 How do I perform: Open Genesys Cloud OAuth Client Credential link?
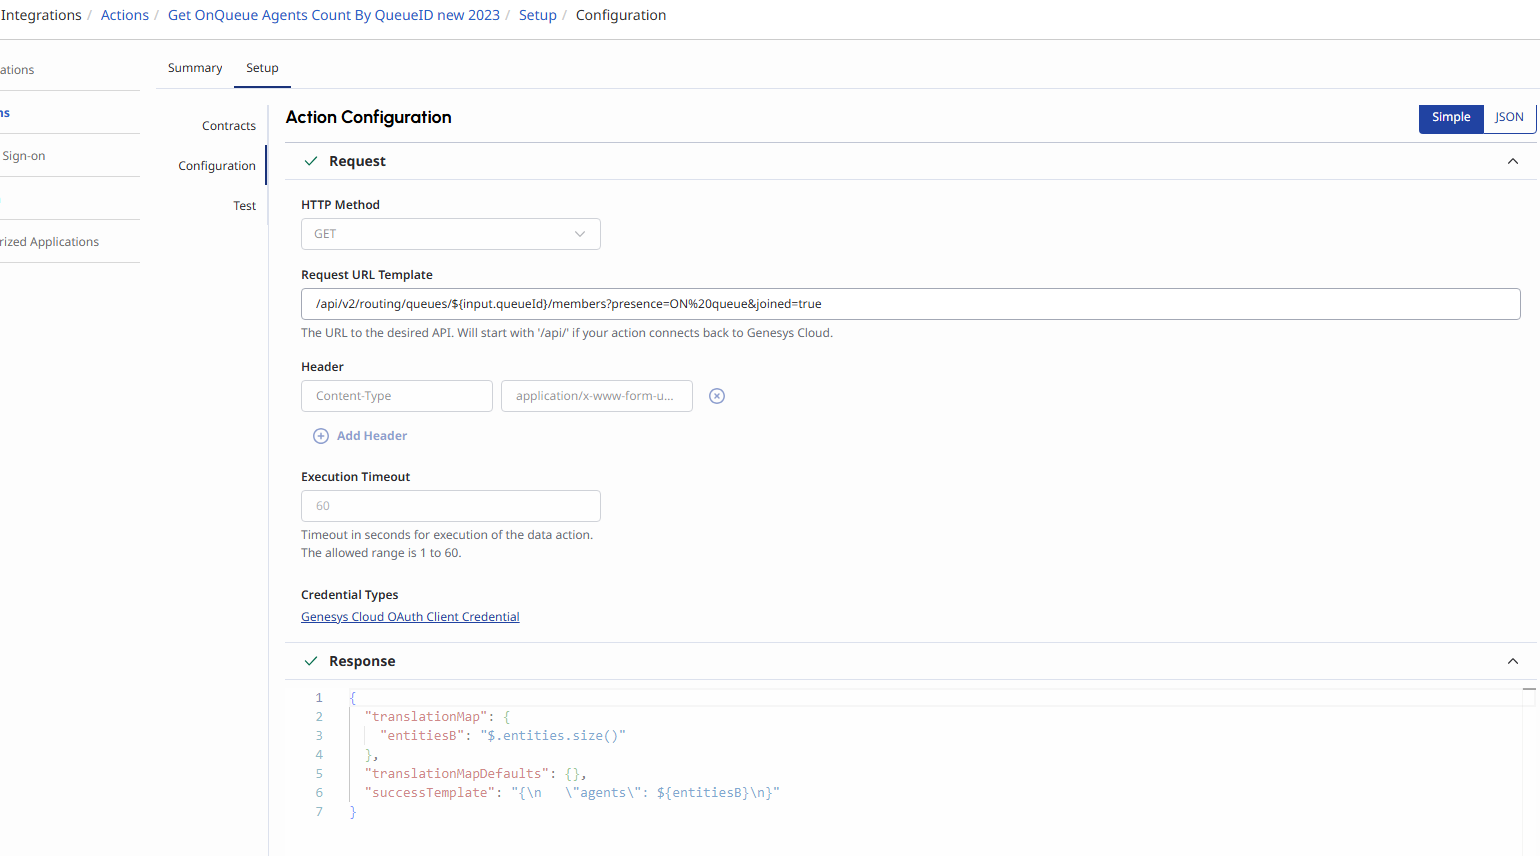tap(410, 617)
